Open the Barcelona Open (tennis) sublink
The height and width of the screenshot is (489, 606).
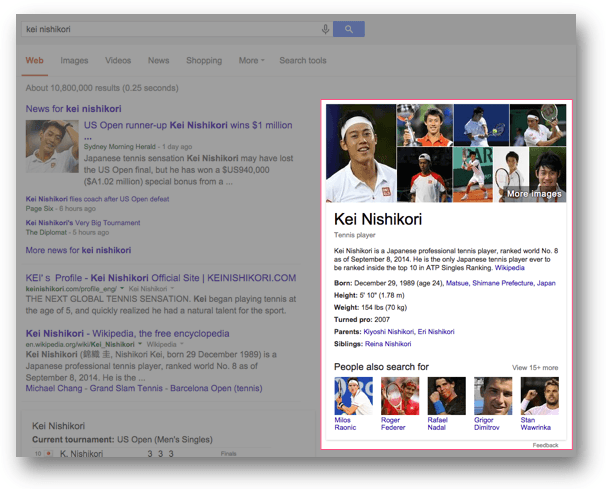click(216, 388)
